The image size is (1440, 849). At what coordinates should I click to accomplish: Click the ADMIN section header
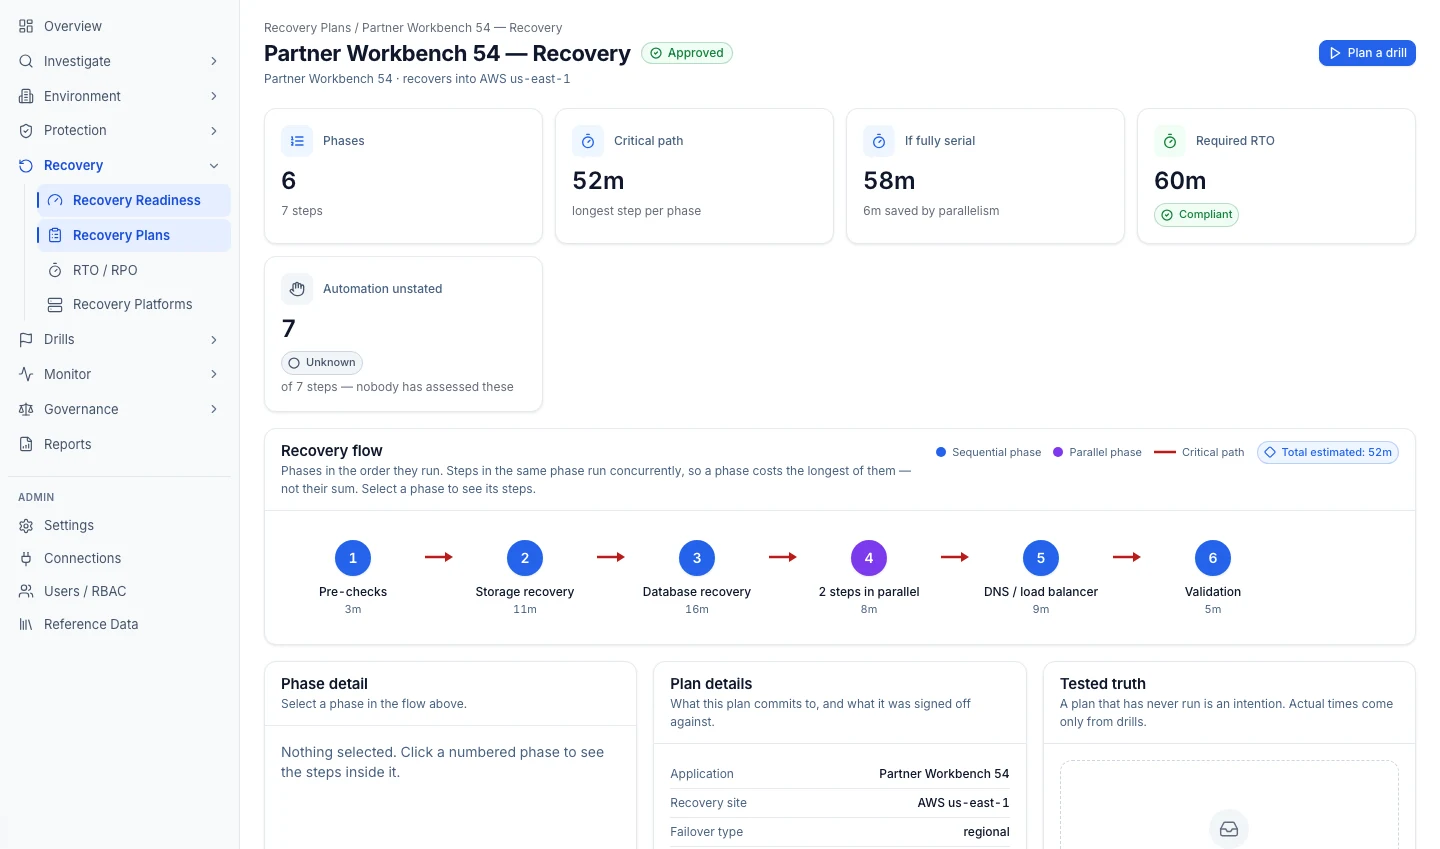click(36, 497)
